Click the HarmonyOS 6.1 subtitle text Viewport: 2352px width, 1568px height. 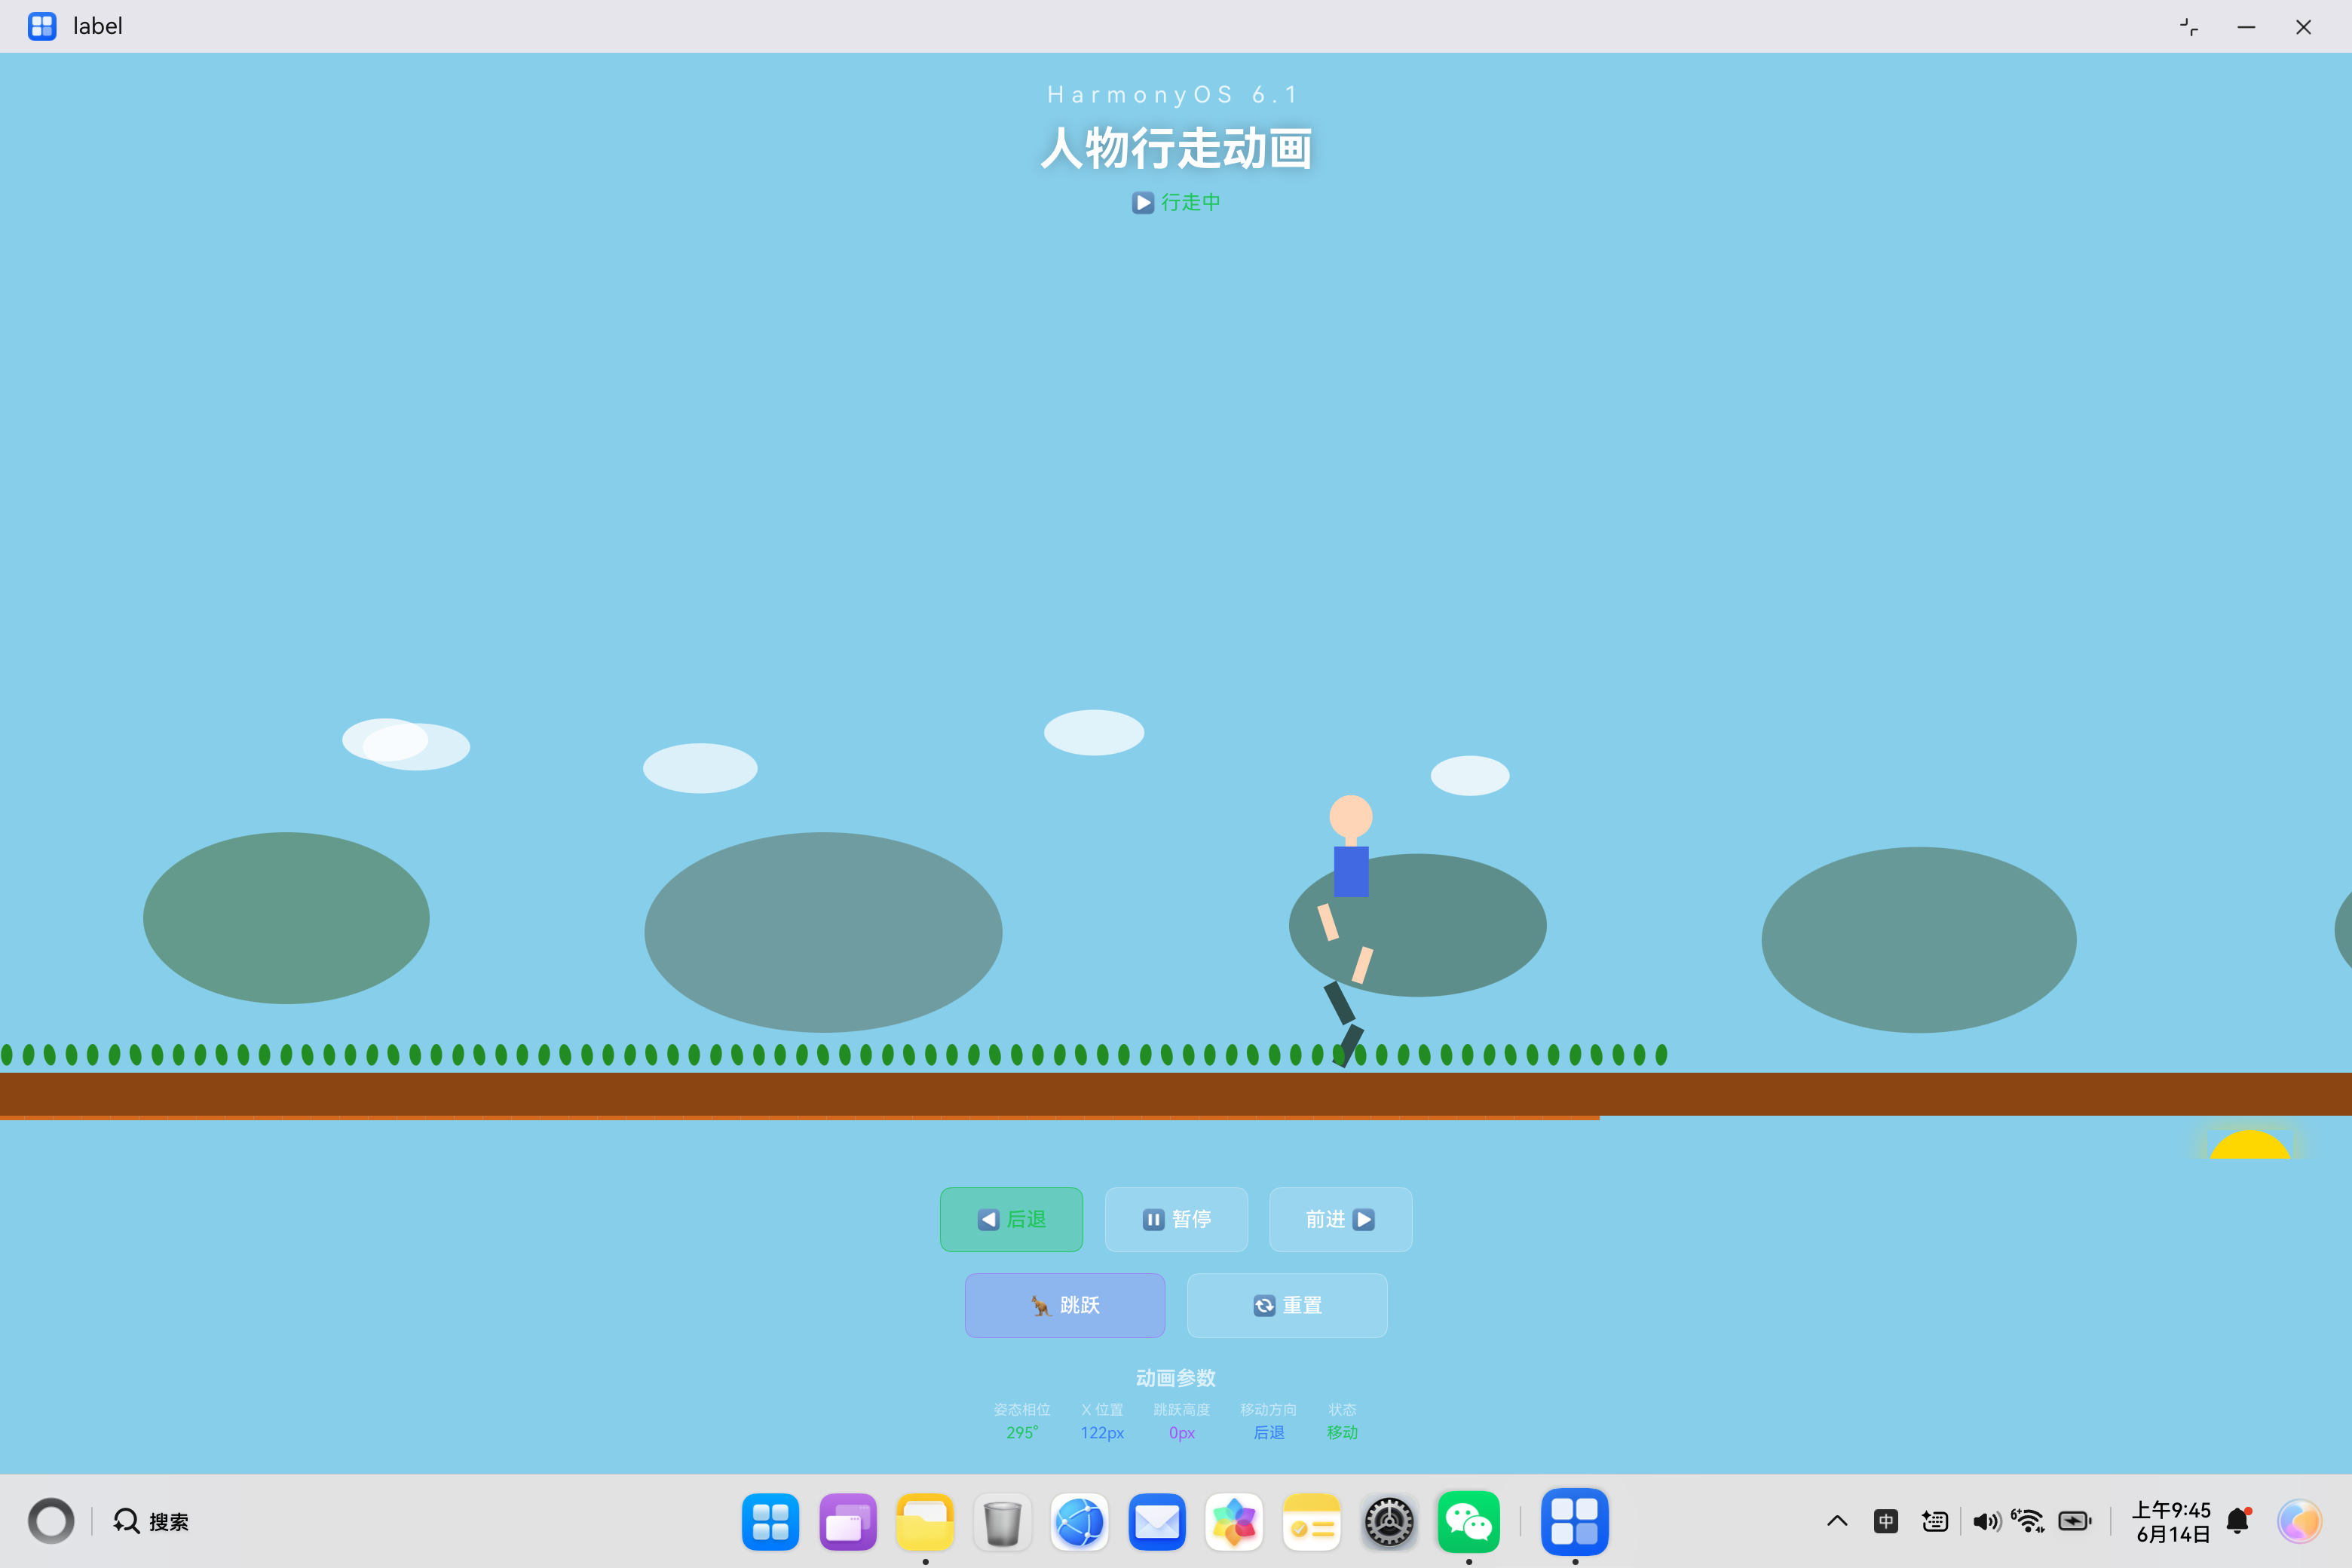(x=1174, y=95)
